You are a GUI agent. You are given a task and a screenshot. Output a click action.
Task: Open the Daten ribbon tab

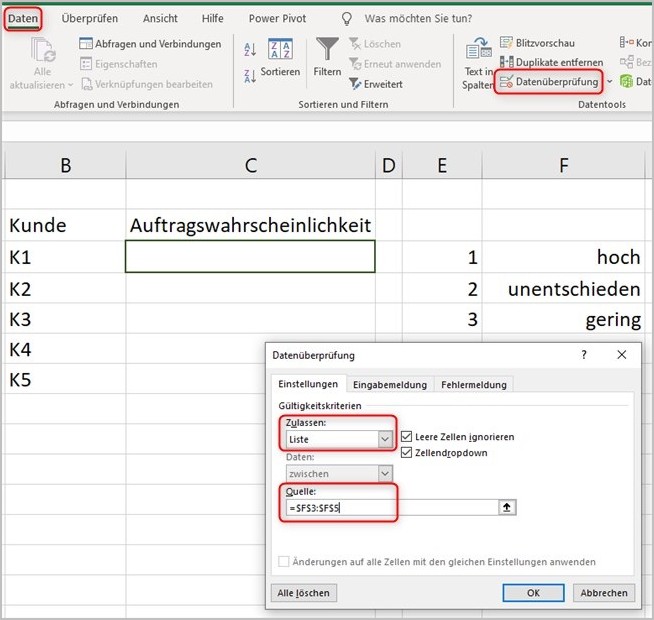click(x=23, y=19)
